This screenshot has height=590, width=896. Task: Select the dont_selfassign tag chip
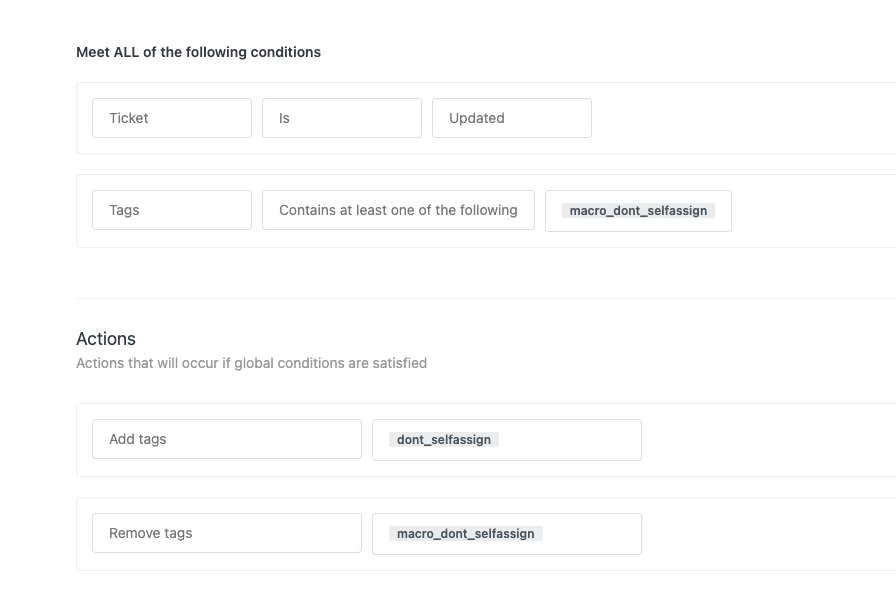(x=444, y=440)
